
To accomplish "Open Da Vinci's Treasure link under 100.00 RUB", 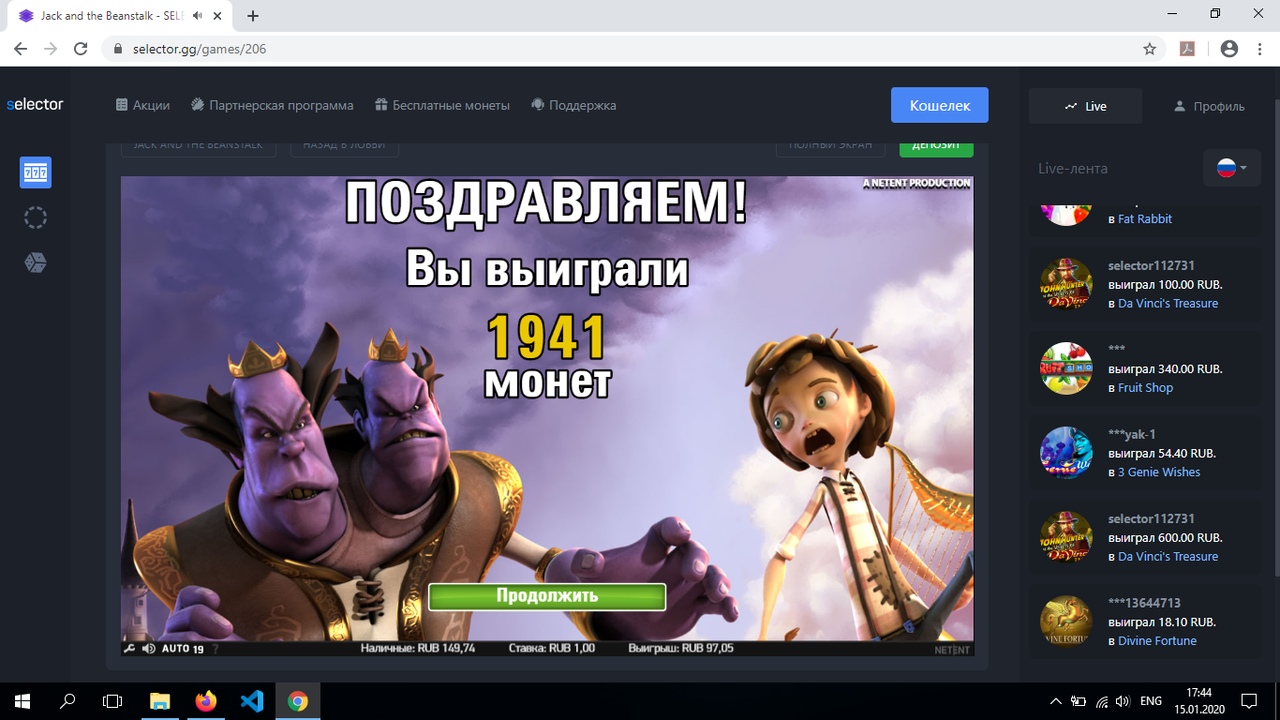I will (x=1168, y=303).
